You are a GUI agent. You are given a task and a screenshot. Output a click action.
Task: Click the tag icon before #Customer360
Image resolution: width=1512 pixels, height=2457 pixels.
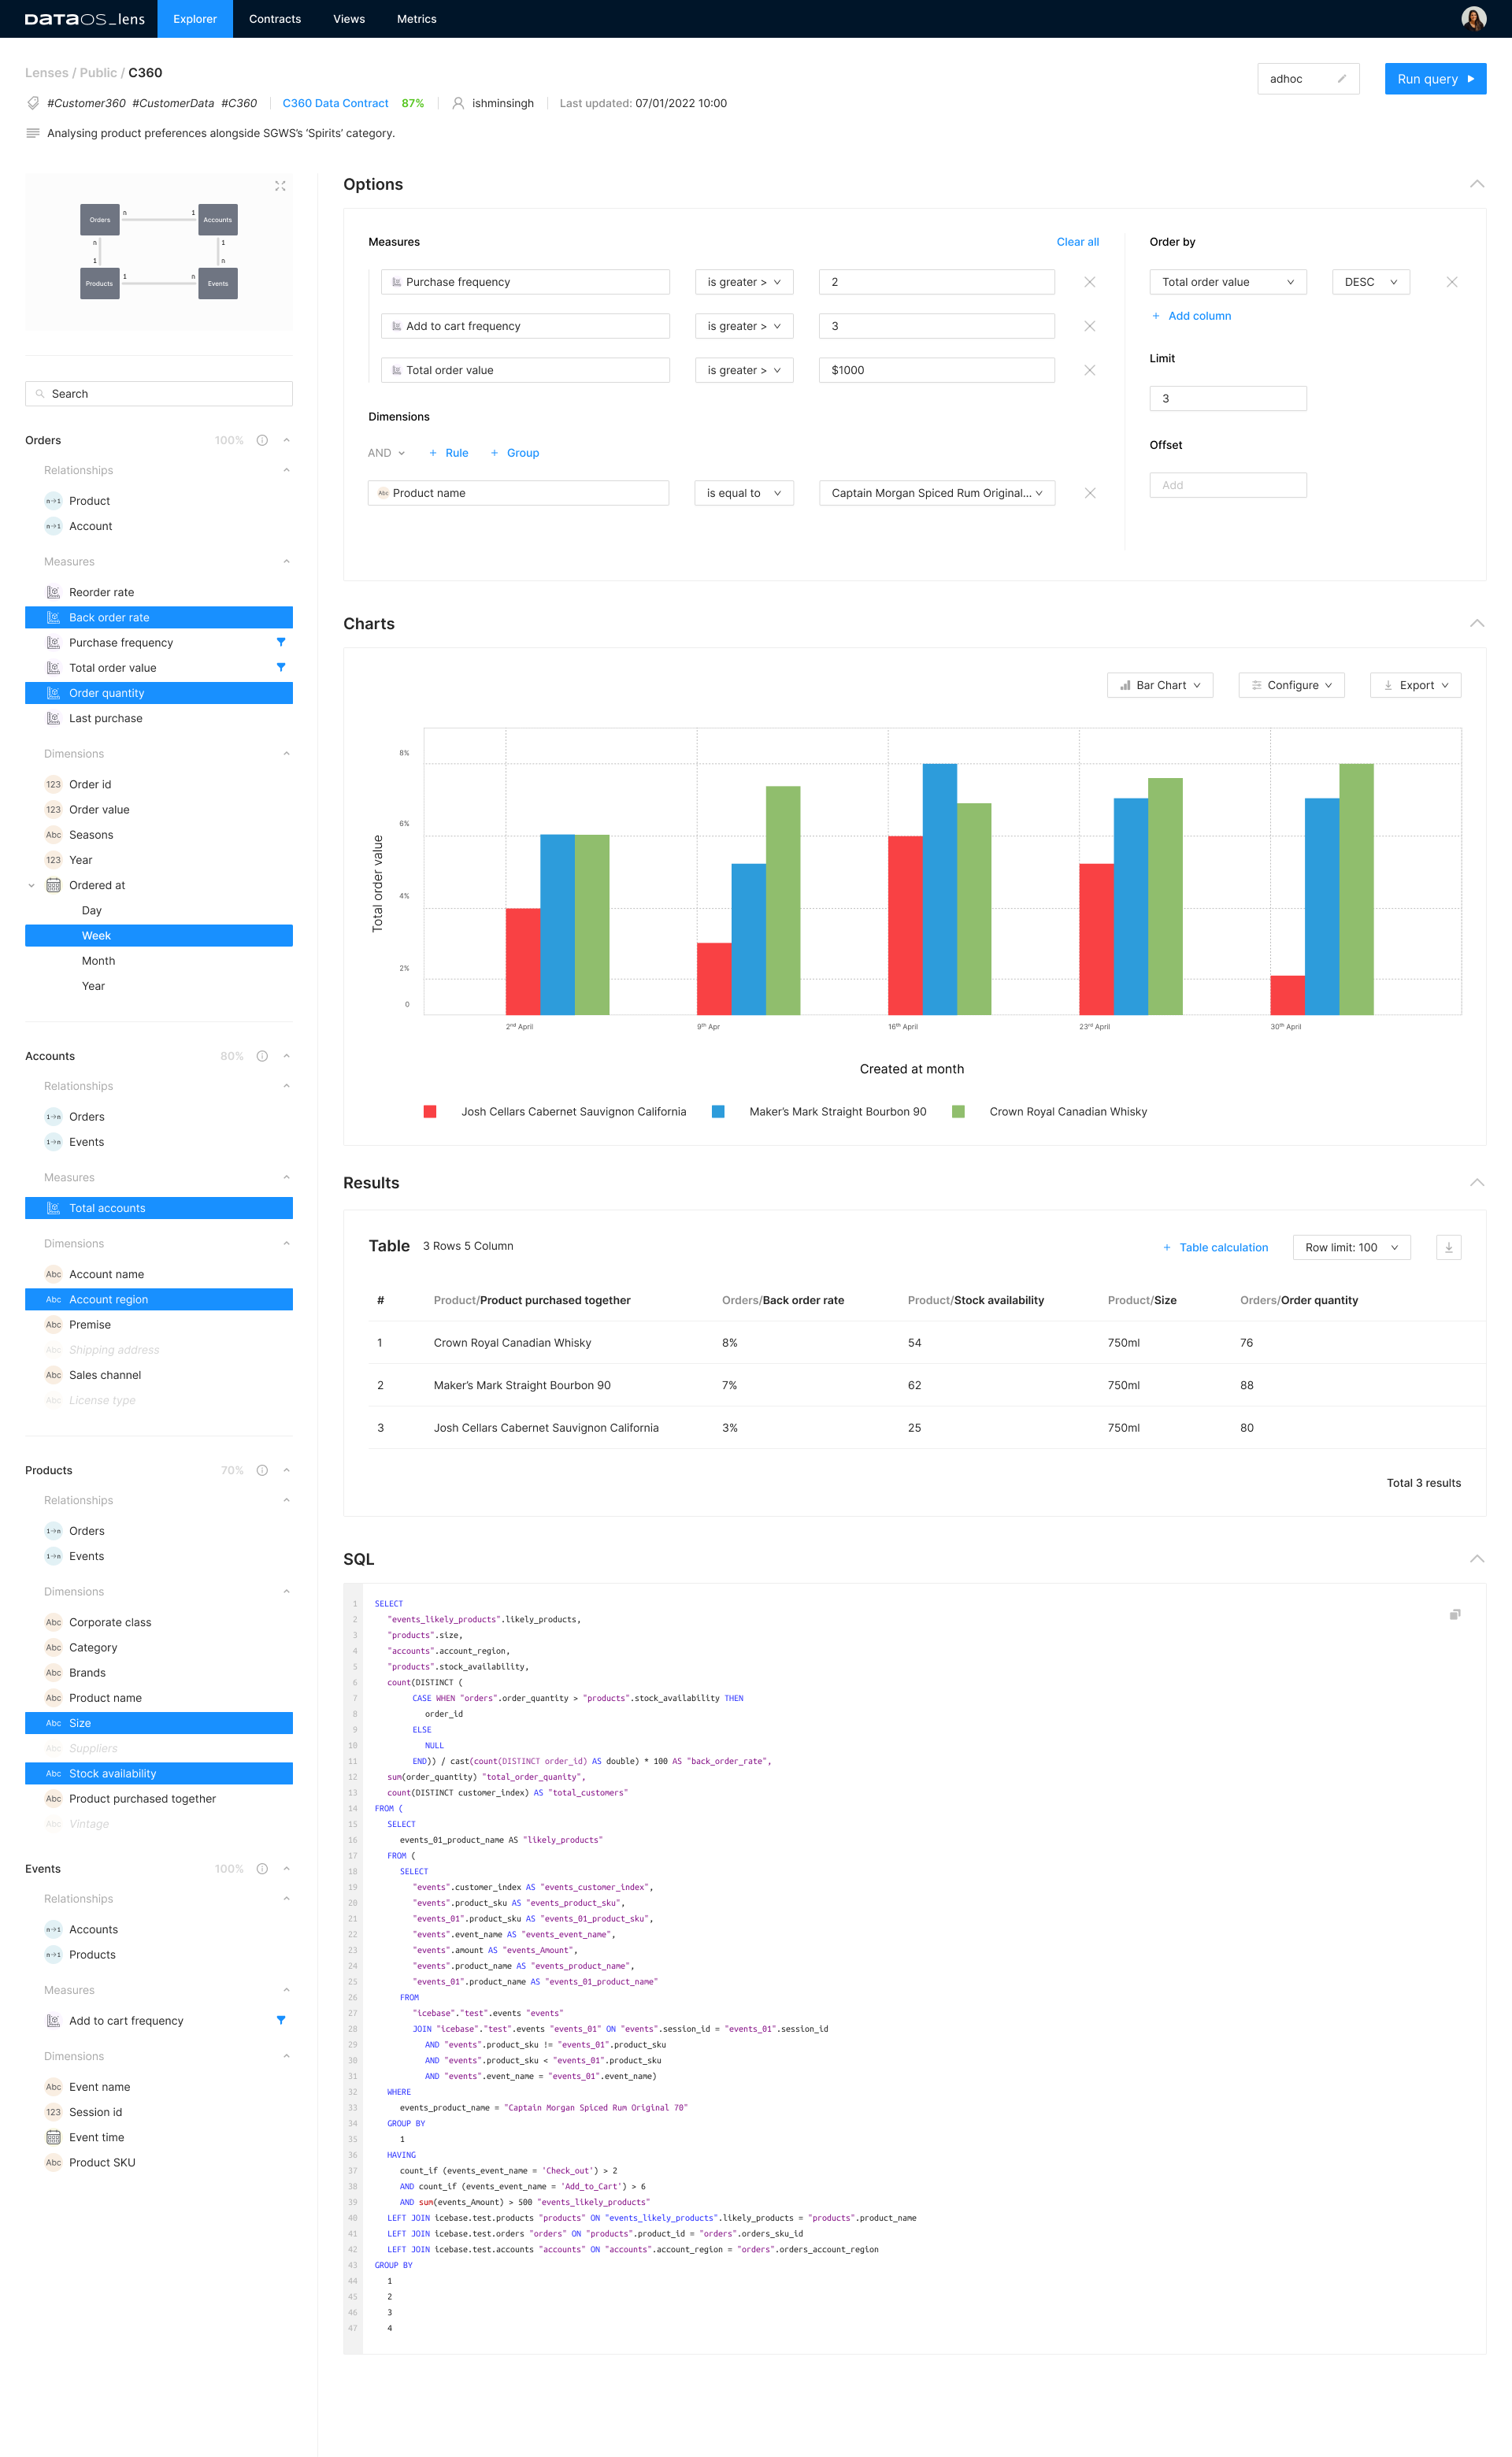pos(33,103)
